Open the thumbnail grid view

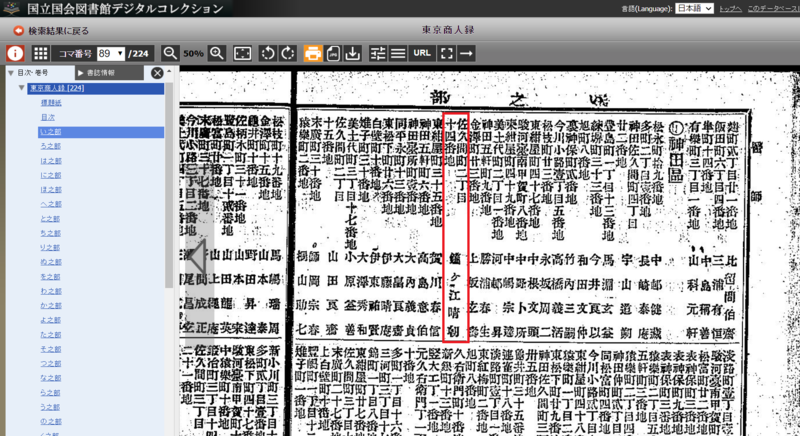40,53
